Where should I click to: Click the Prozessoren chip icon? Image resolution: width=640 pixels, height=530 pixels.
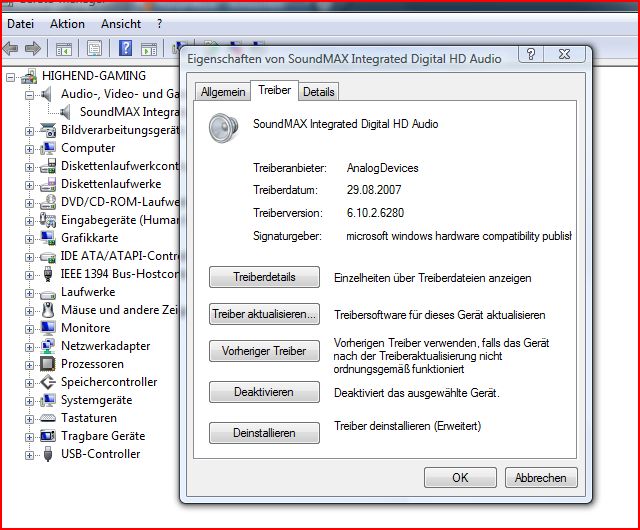(x=48, y=364)
